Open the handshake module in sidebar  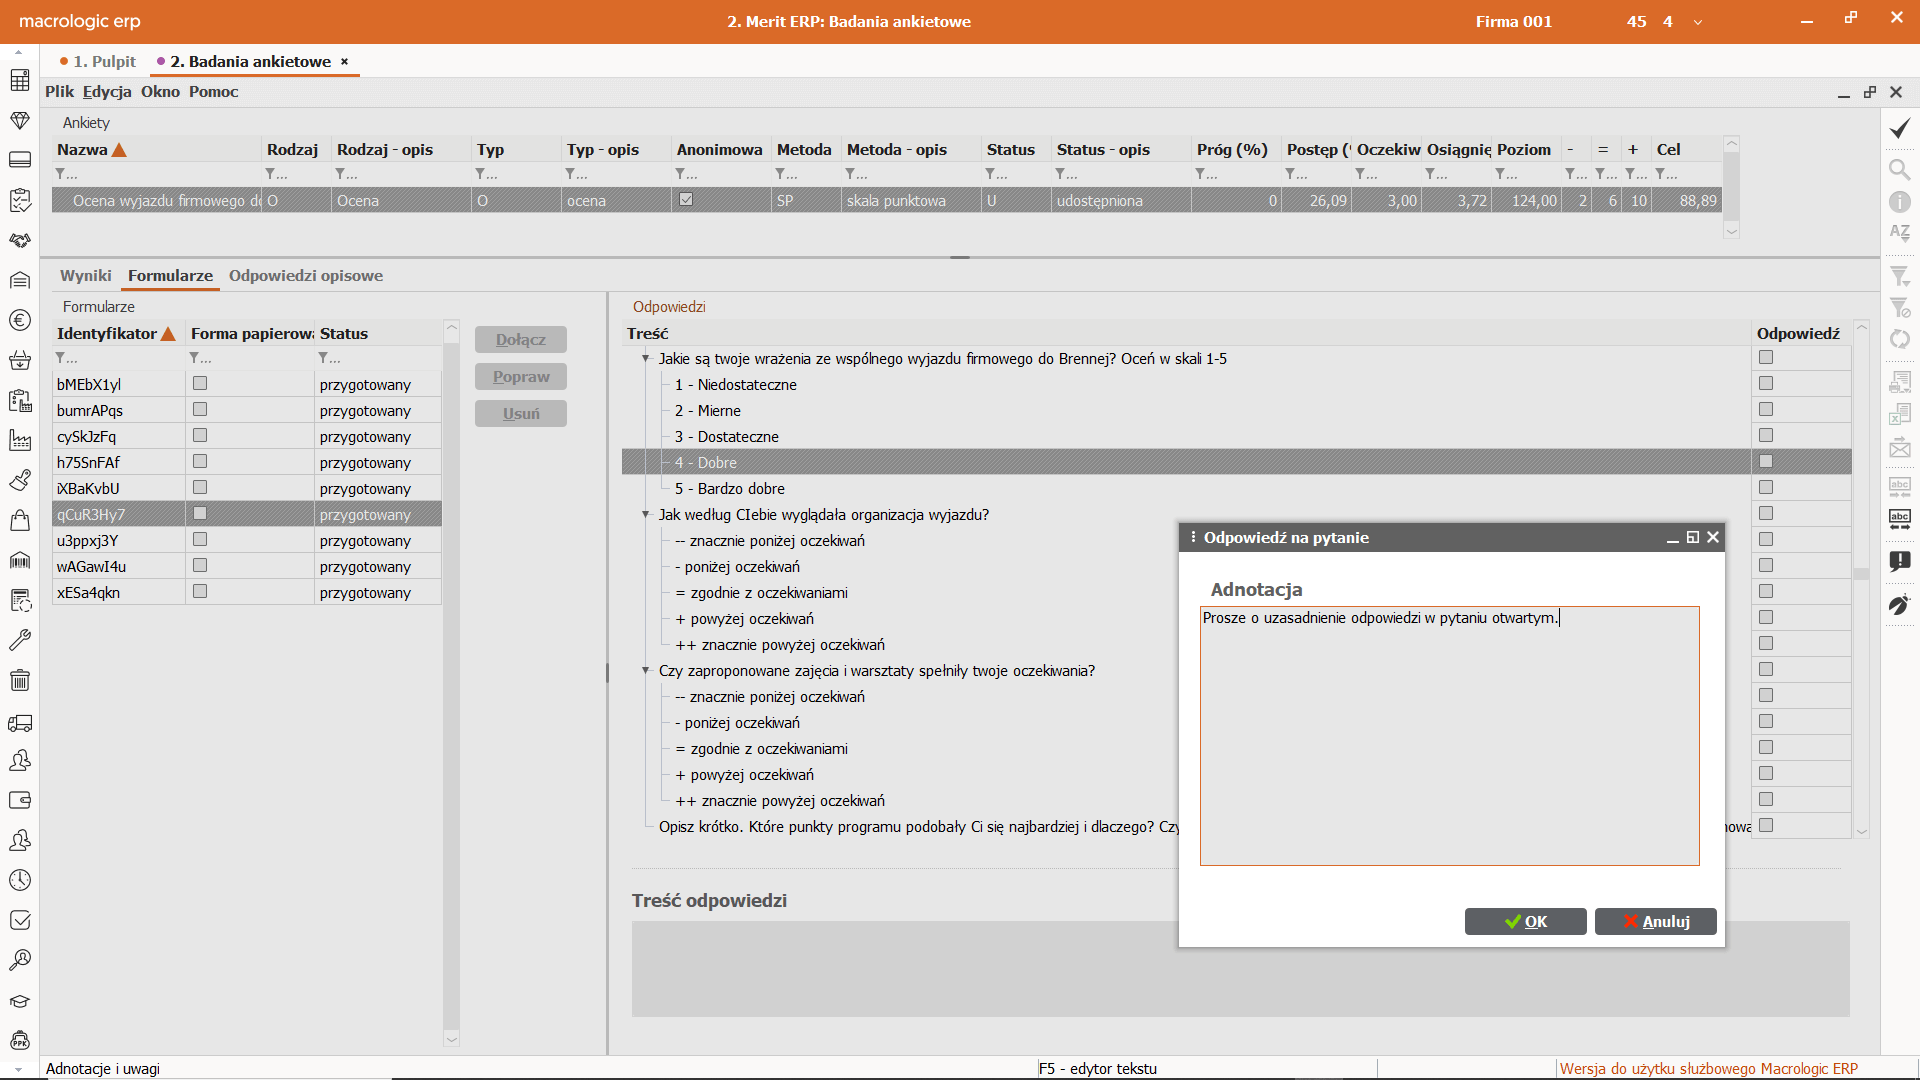19,240
